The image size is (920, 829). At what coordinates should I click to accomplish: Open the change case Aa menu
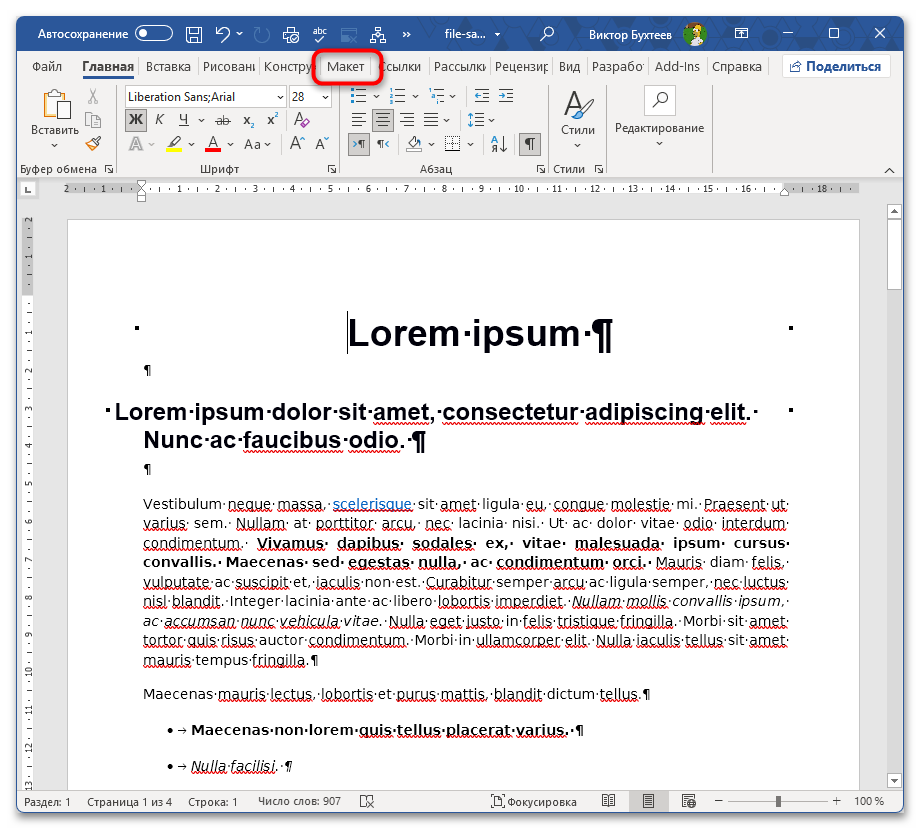[x=257, y=144]
